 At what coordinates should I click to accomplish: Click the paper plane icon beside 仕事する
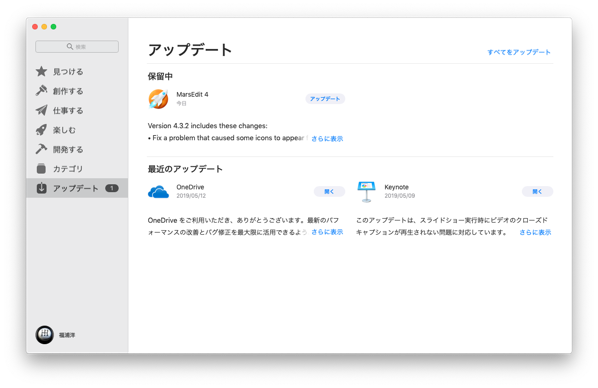coord(41,110)
